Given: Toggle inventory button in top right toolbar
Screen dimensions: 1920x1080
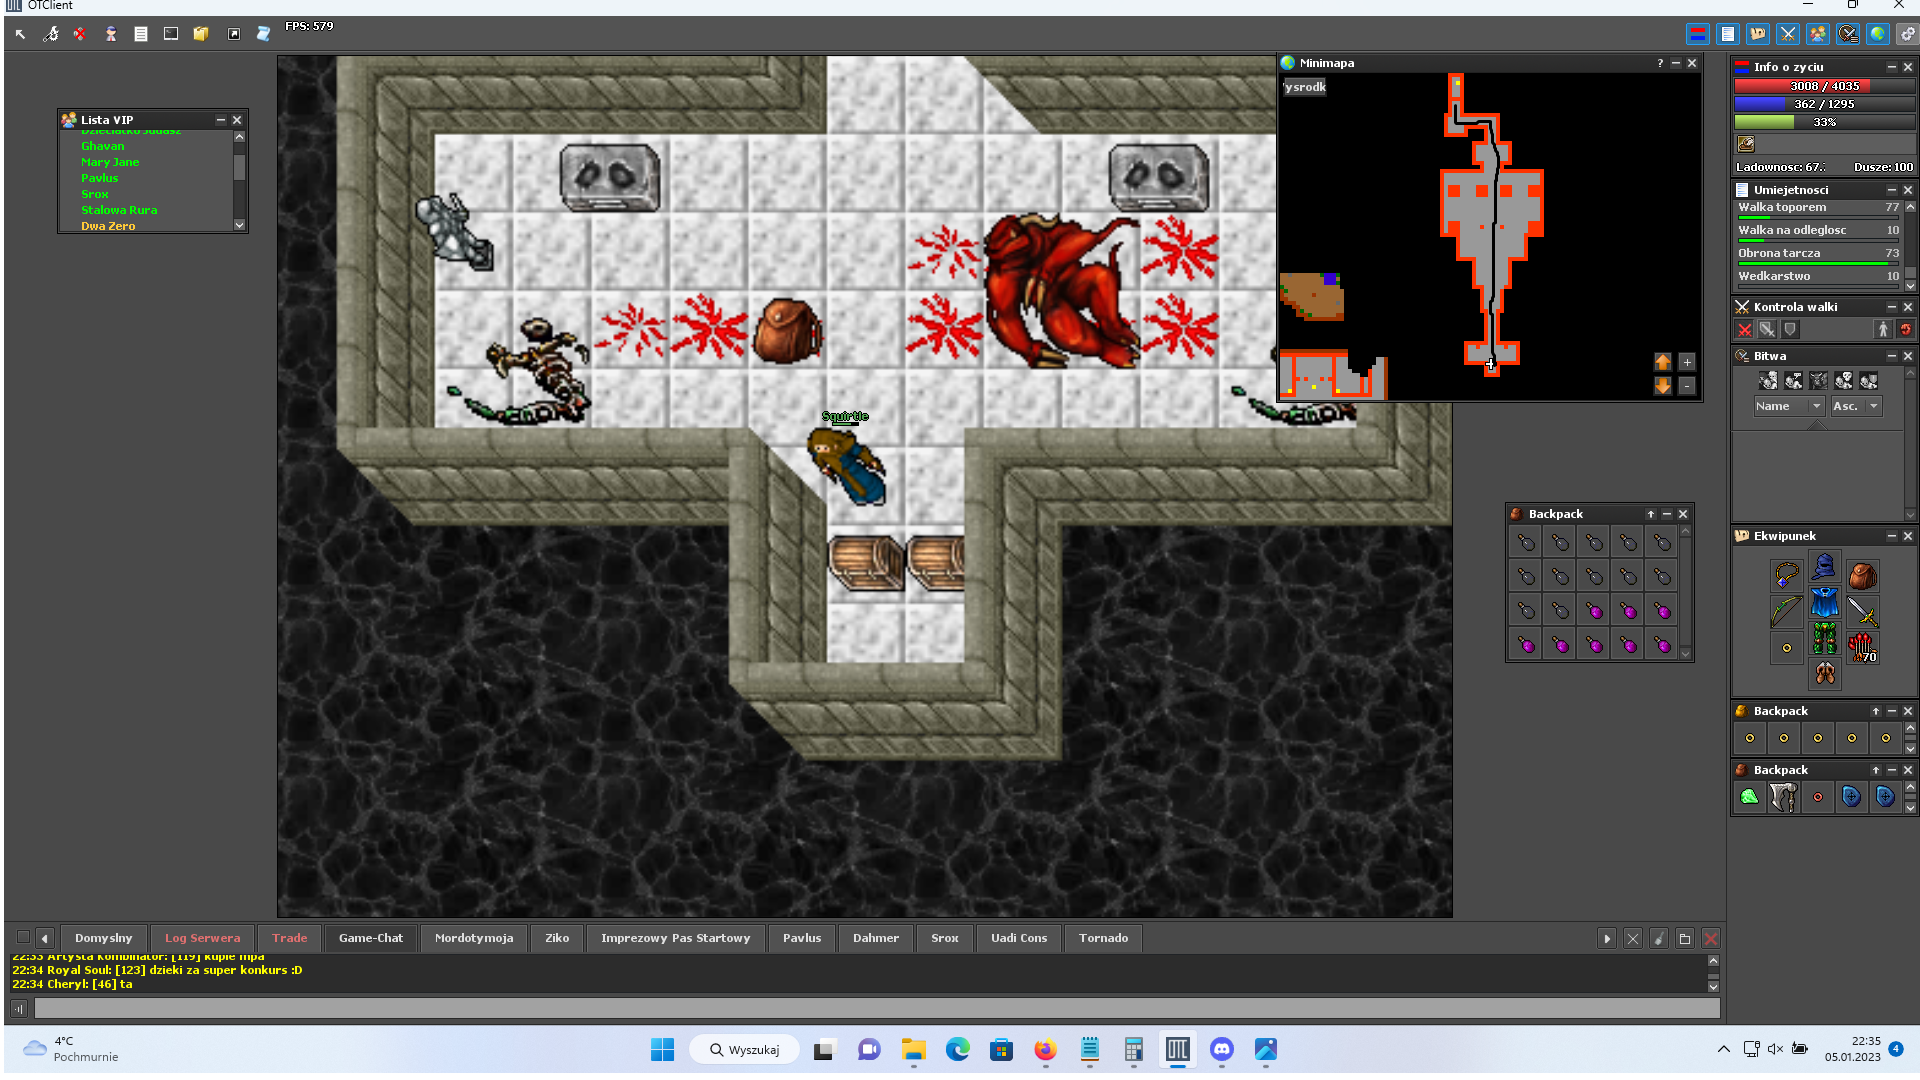Looking at the screenshot, I should (1758, 34).
